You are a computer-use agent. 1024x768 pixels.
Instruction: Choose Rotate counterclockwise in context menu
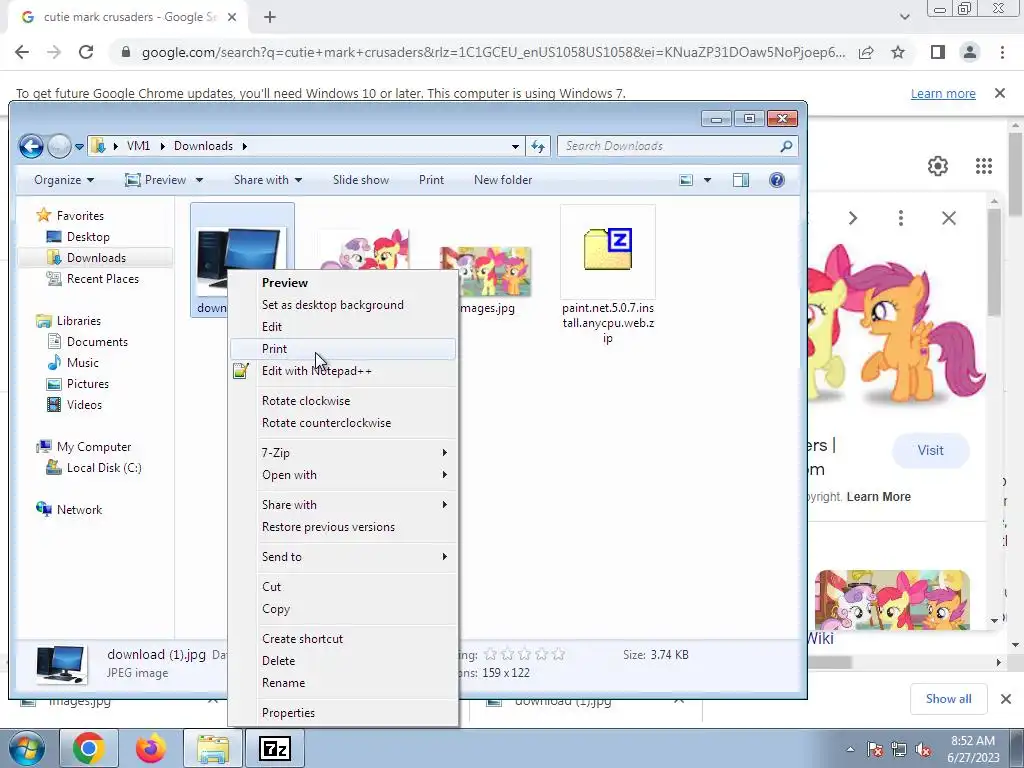(x=344, y=423)
